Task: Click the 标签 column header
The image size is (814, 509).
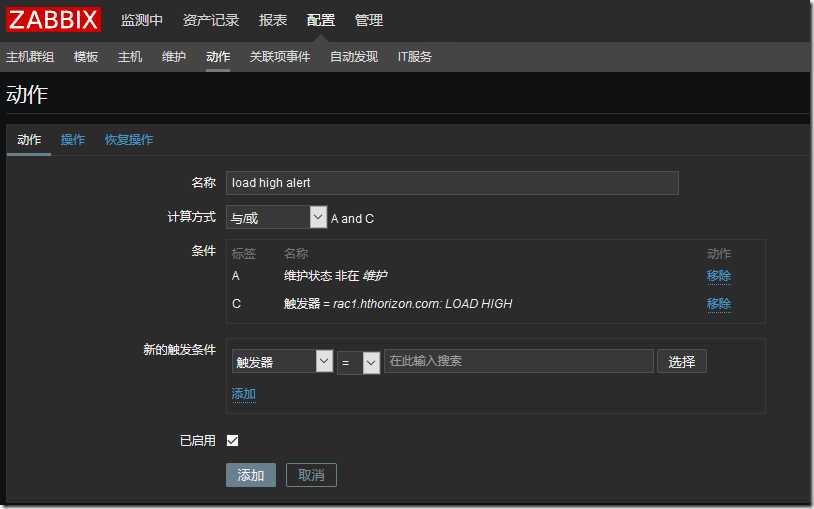Action: click(244, 254)
